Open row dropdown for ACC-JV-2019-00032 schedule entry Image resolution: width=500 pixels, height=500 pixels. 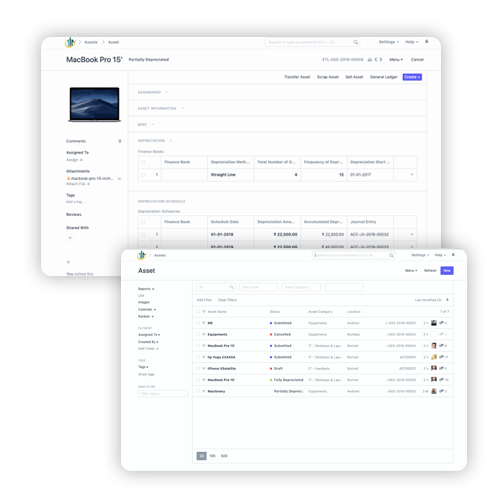tap(412, 234)
